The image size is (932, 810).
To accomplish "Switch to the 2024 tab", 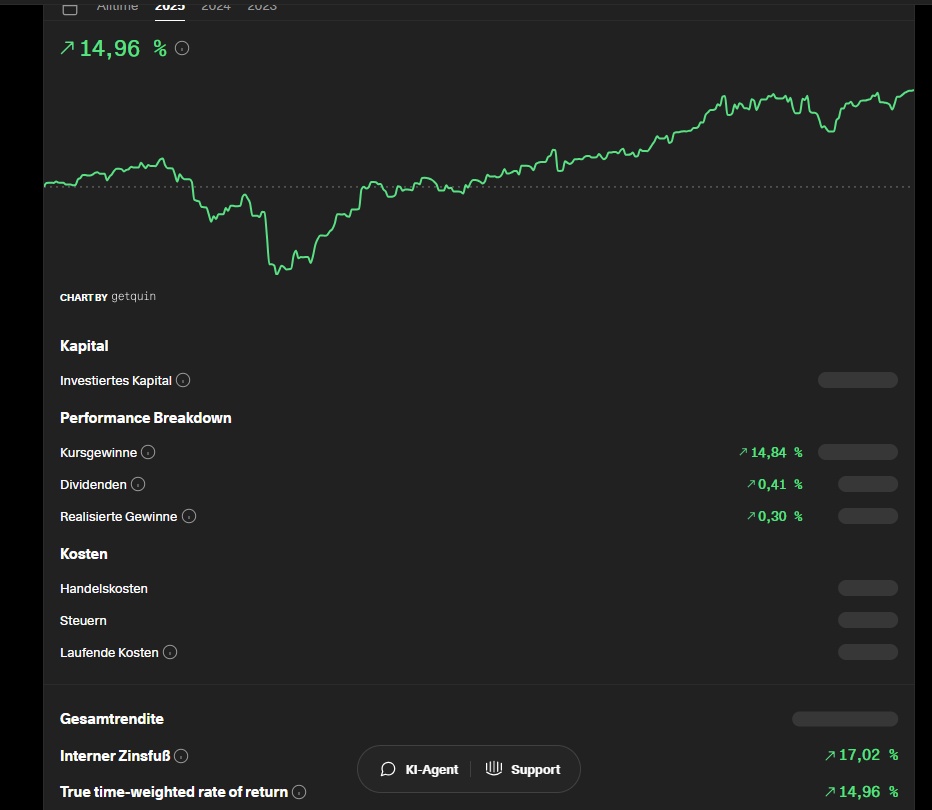I will click(x=216, y=7).
